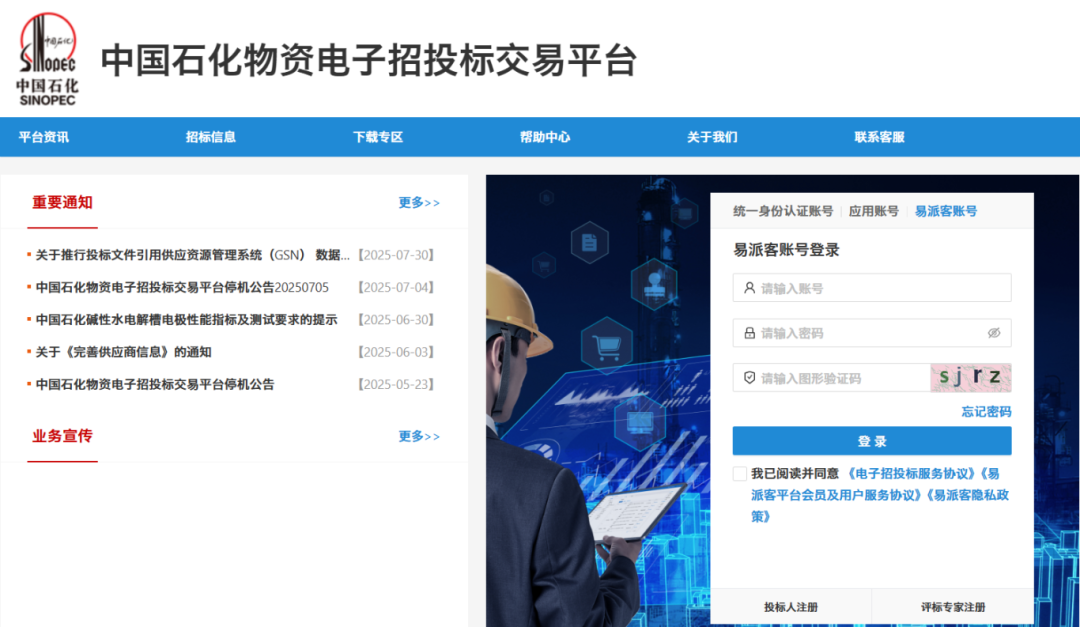This screenshot has width=1080, height=627.
Task: Open 碱性水电解槽电极性能指标 notice
Action: click(x=186, y=320)
